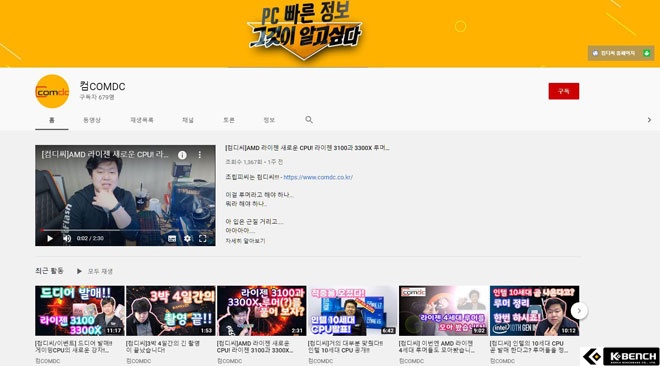Switch to the 재생목록 tab
Viewport: 660px width, 366px height.
tap(142, 120)
